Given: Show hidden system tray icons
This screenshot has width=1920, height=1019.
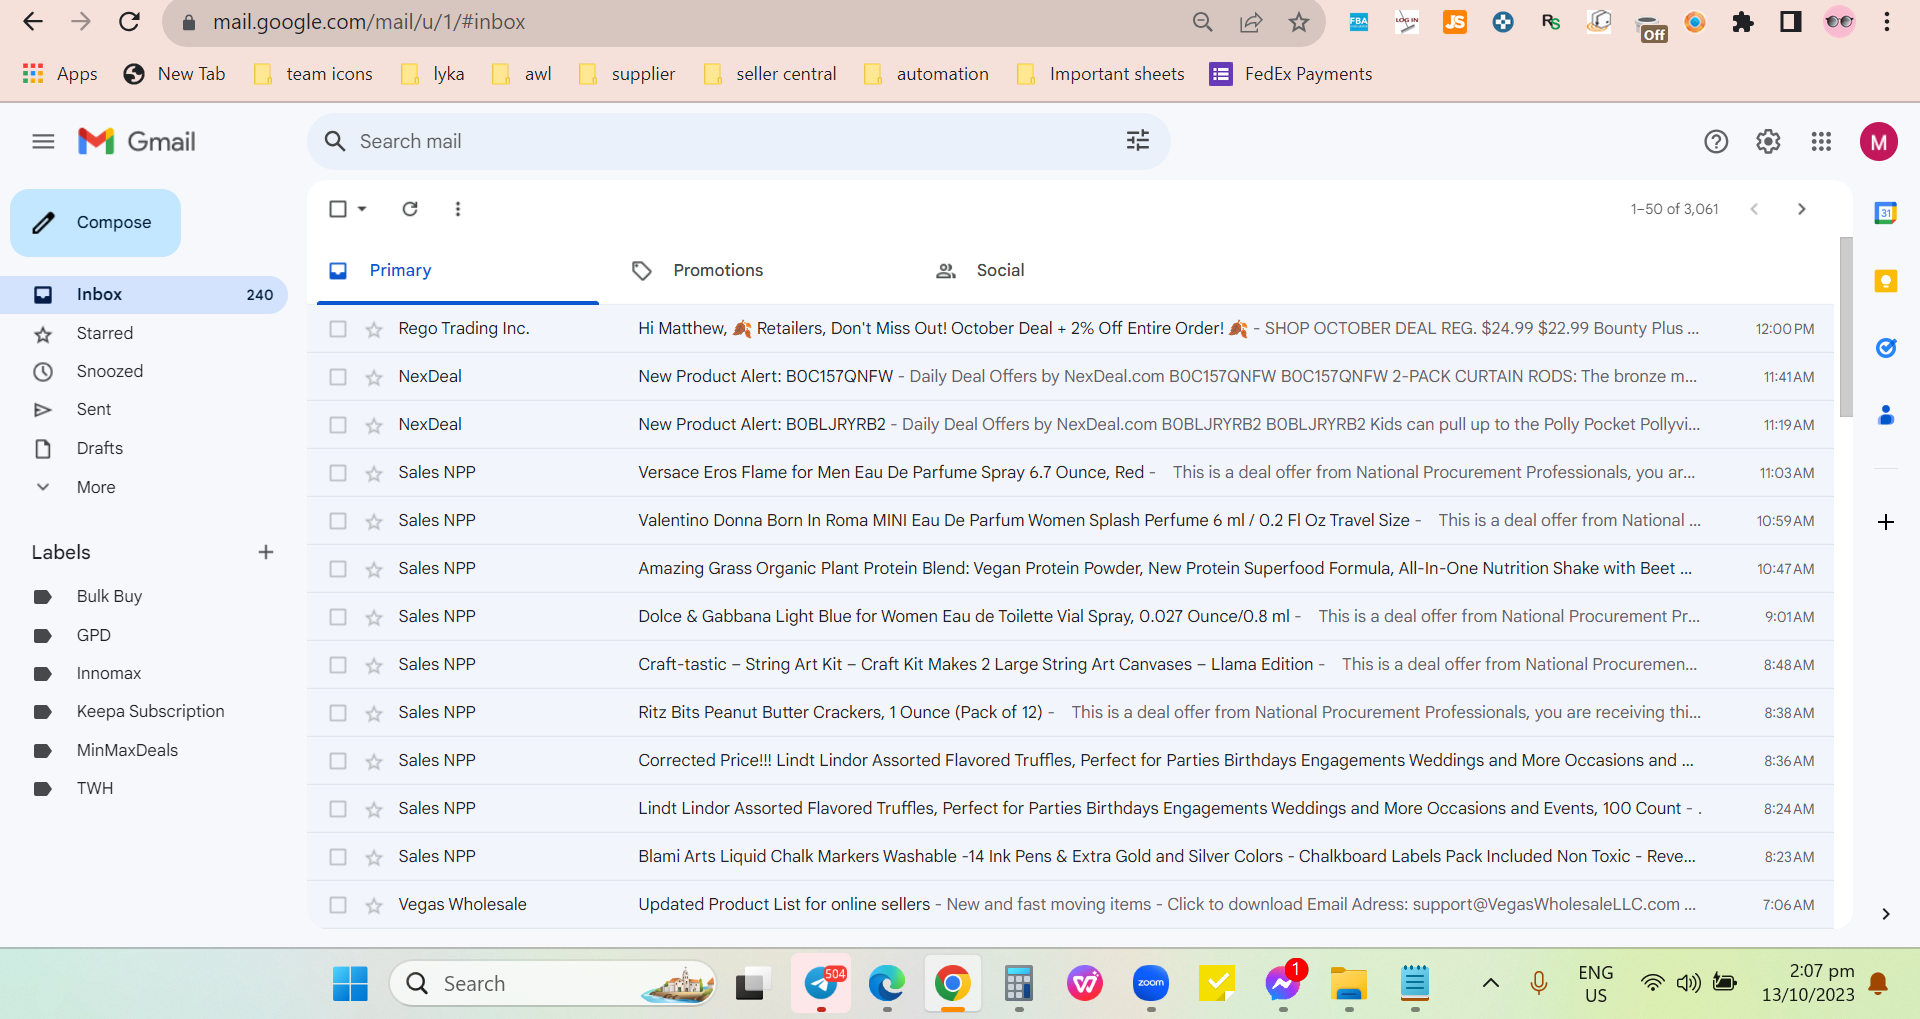Looking at the screenshot, I should tap(1490, 983).
